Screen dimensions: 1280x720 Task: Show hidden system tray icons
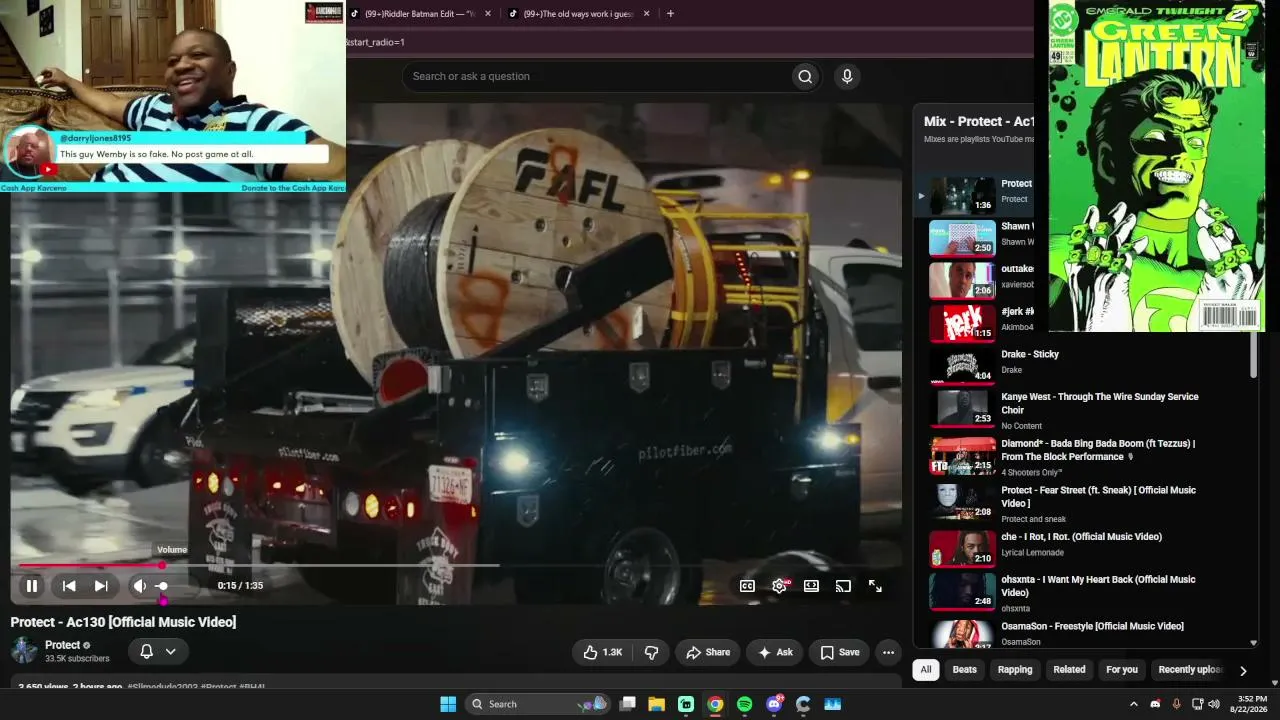tap(1133, 704)
